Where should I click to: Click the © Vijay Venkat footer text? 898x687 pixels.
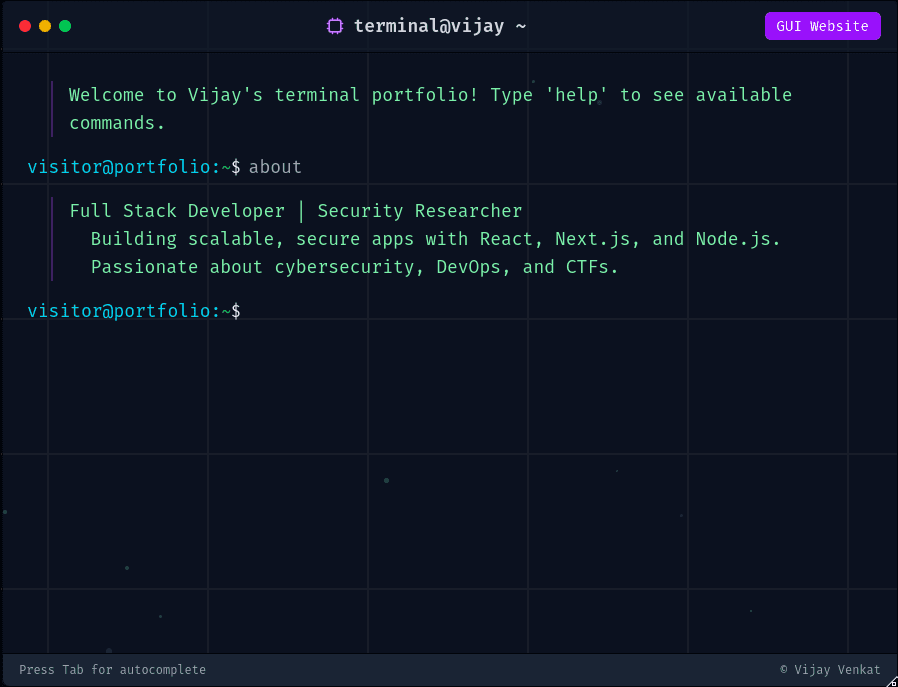(x=829, y=670)
